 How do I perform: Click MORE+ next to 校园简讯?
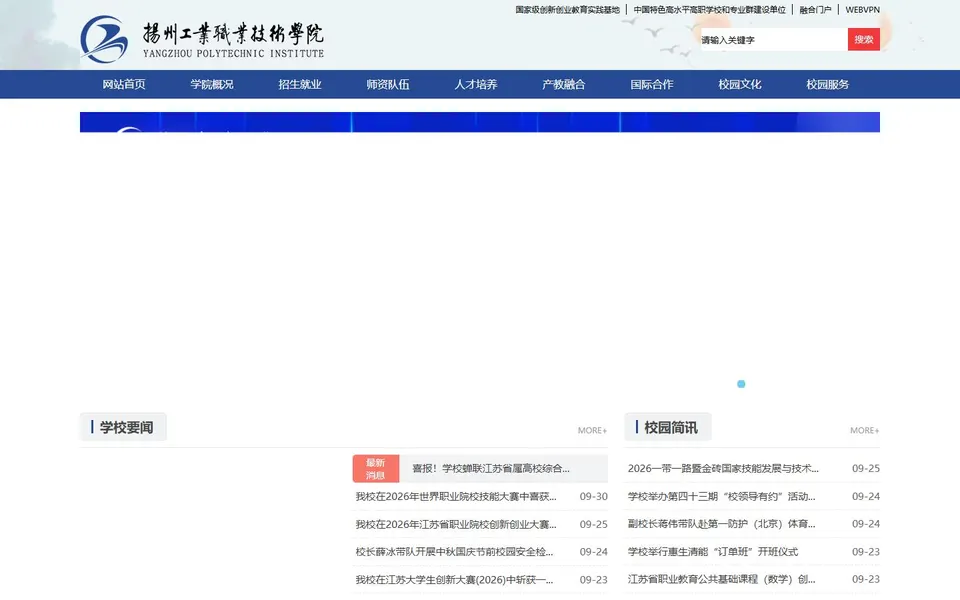[864, 430]
